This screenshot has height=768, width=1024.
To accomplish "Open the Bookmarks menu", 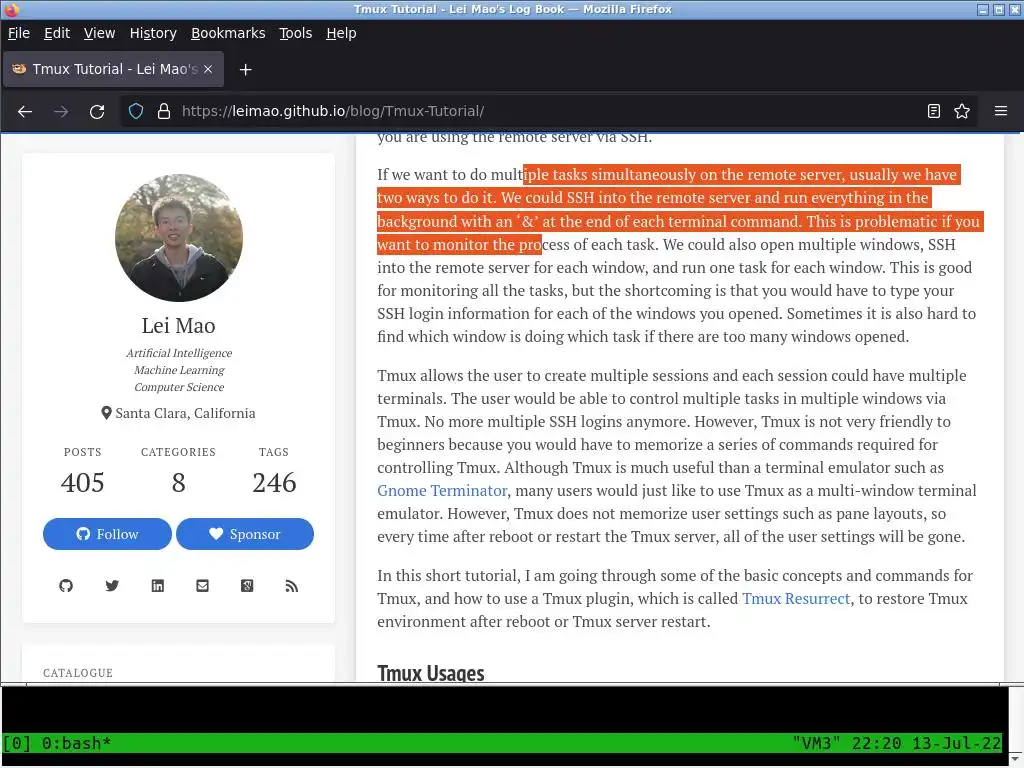I will pos(228,33).
